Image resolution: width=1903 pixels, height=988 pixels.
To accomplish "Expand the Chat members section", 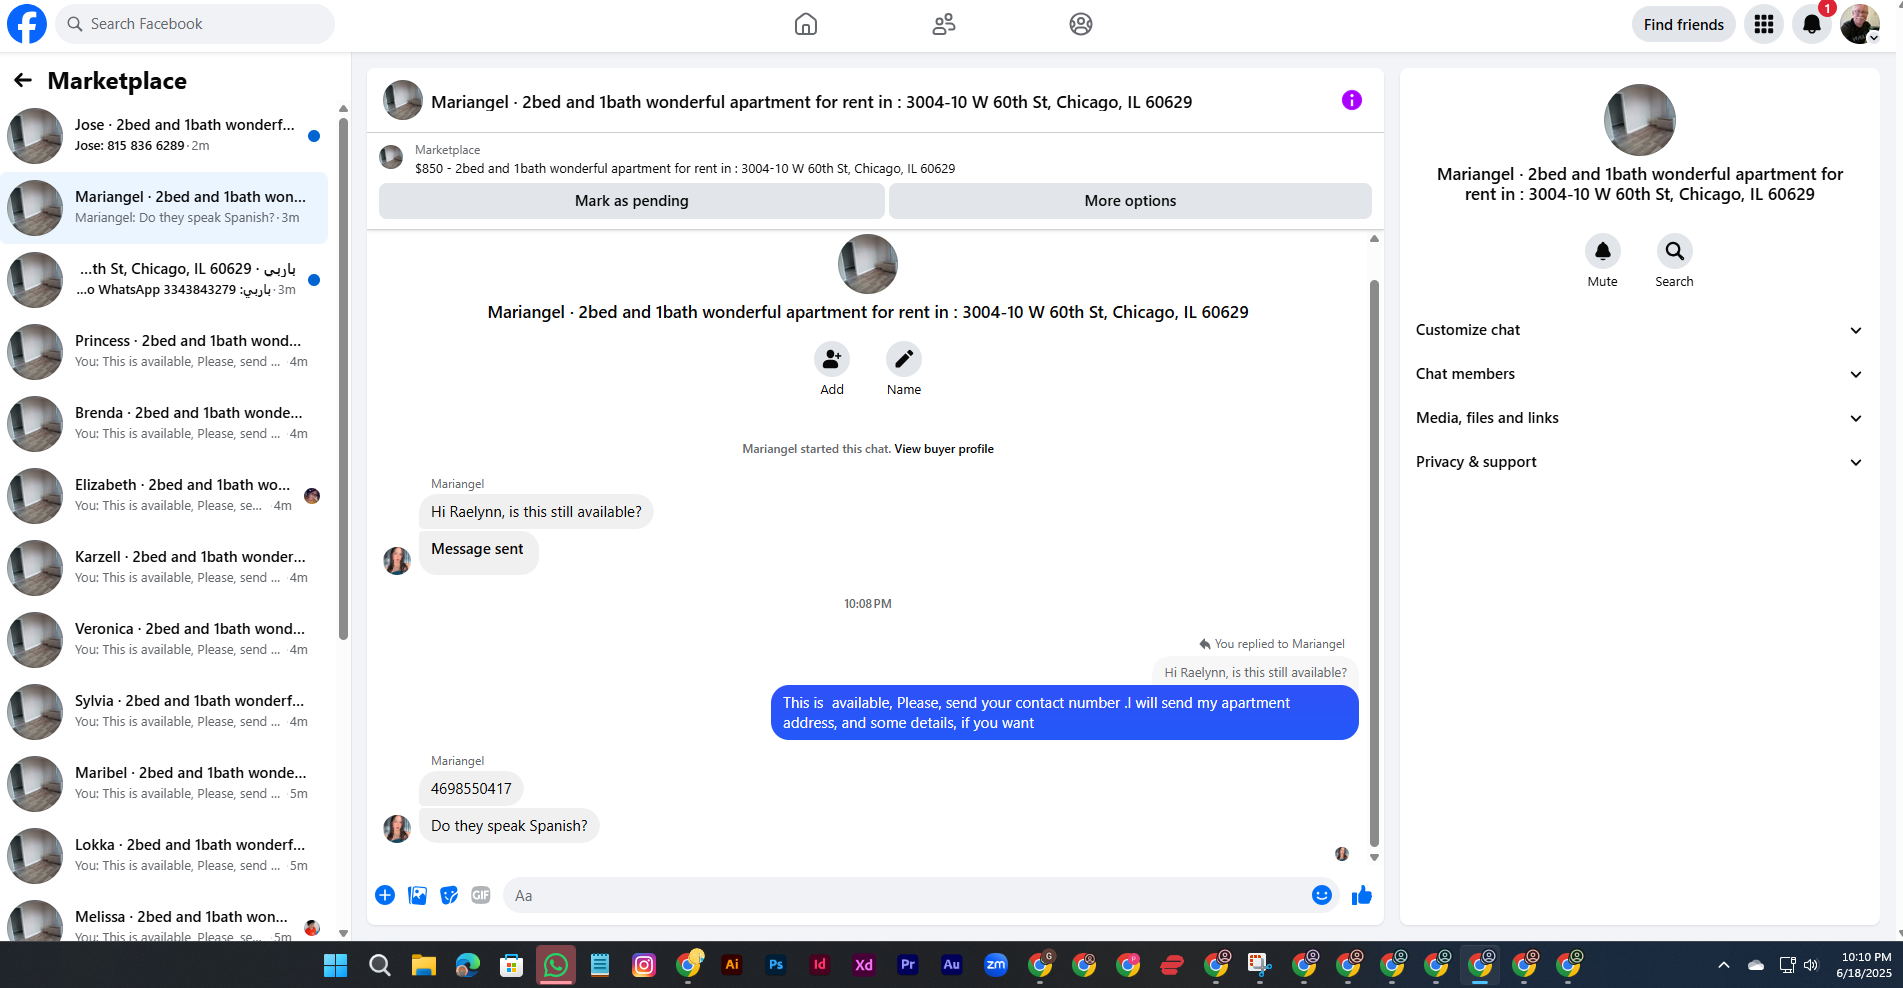I will point(1640,374).
